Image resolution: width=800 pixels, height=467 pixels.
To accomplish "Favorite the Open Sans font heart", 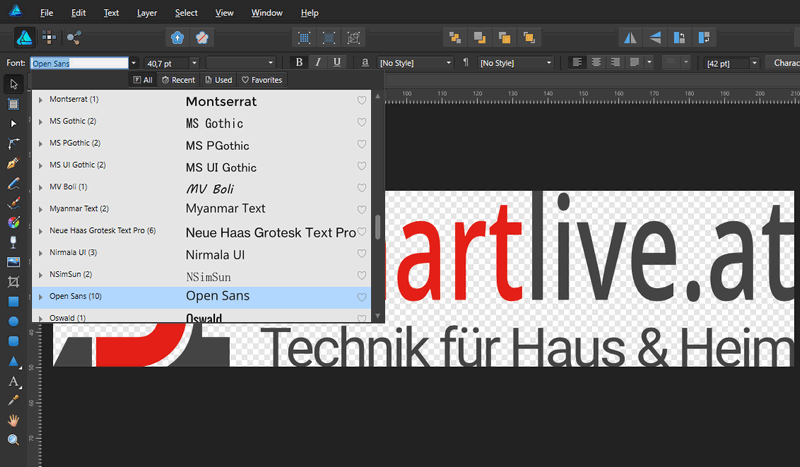I will [x=362, y=298].
